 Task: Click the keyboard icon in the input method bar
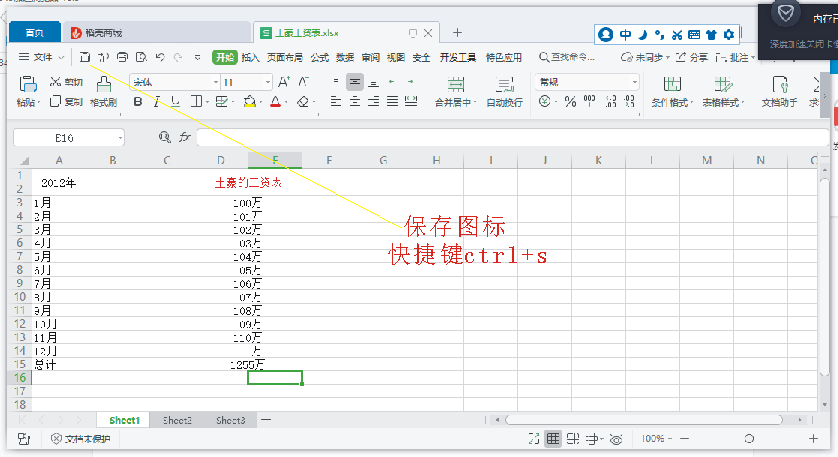point(694,35)
